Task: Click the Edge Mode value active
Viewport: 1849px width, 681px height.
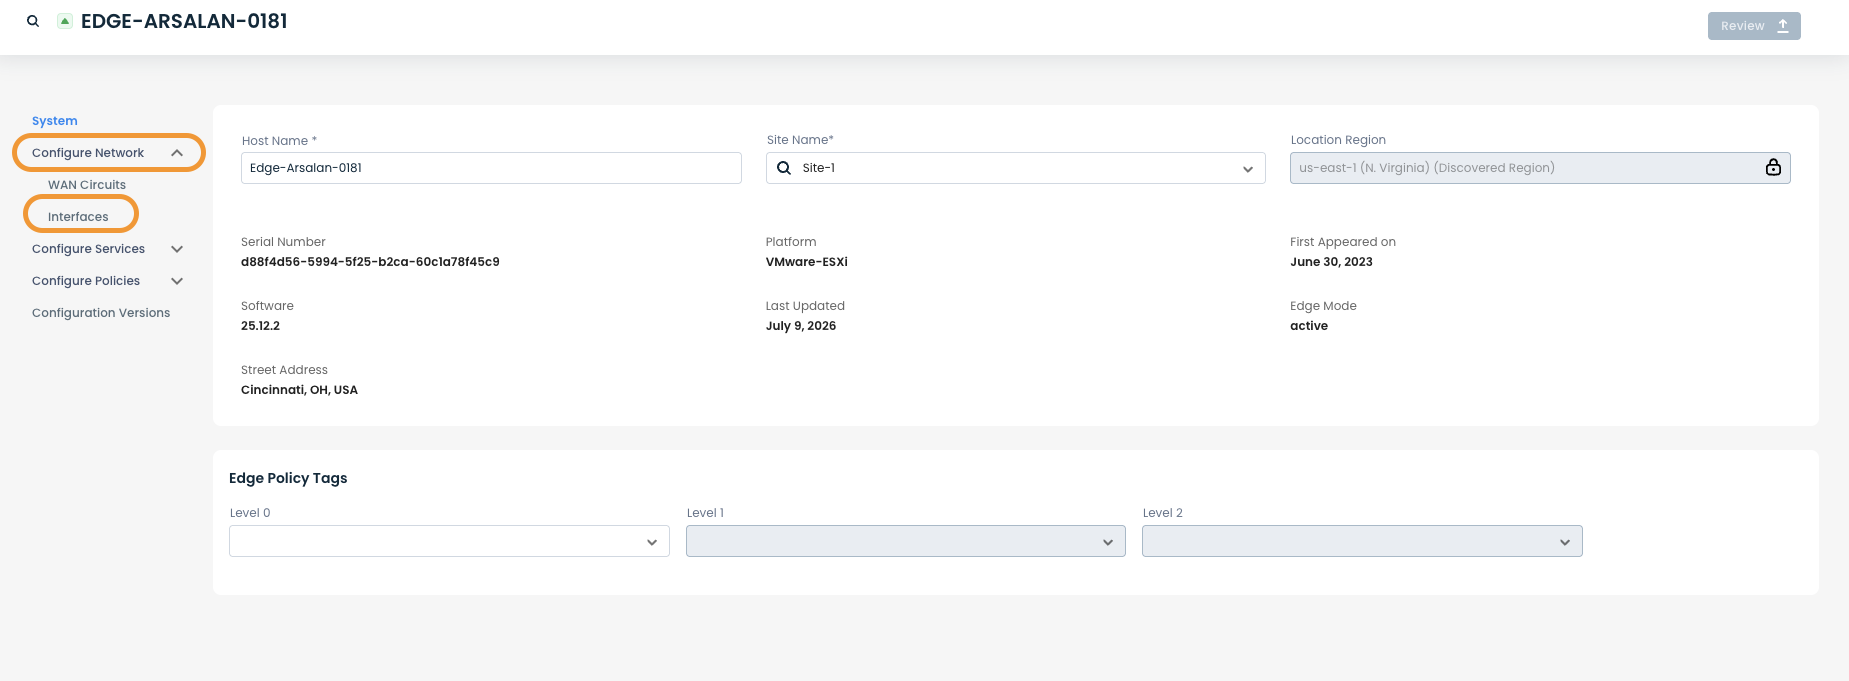Action: click(1309, 326)
